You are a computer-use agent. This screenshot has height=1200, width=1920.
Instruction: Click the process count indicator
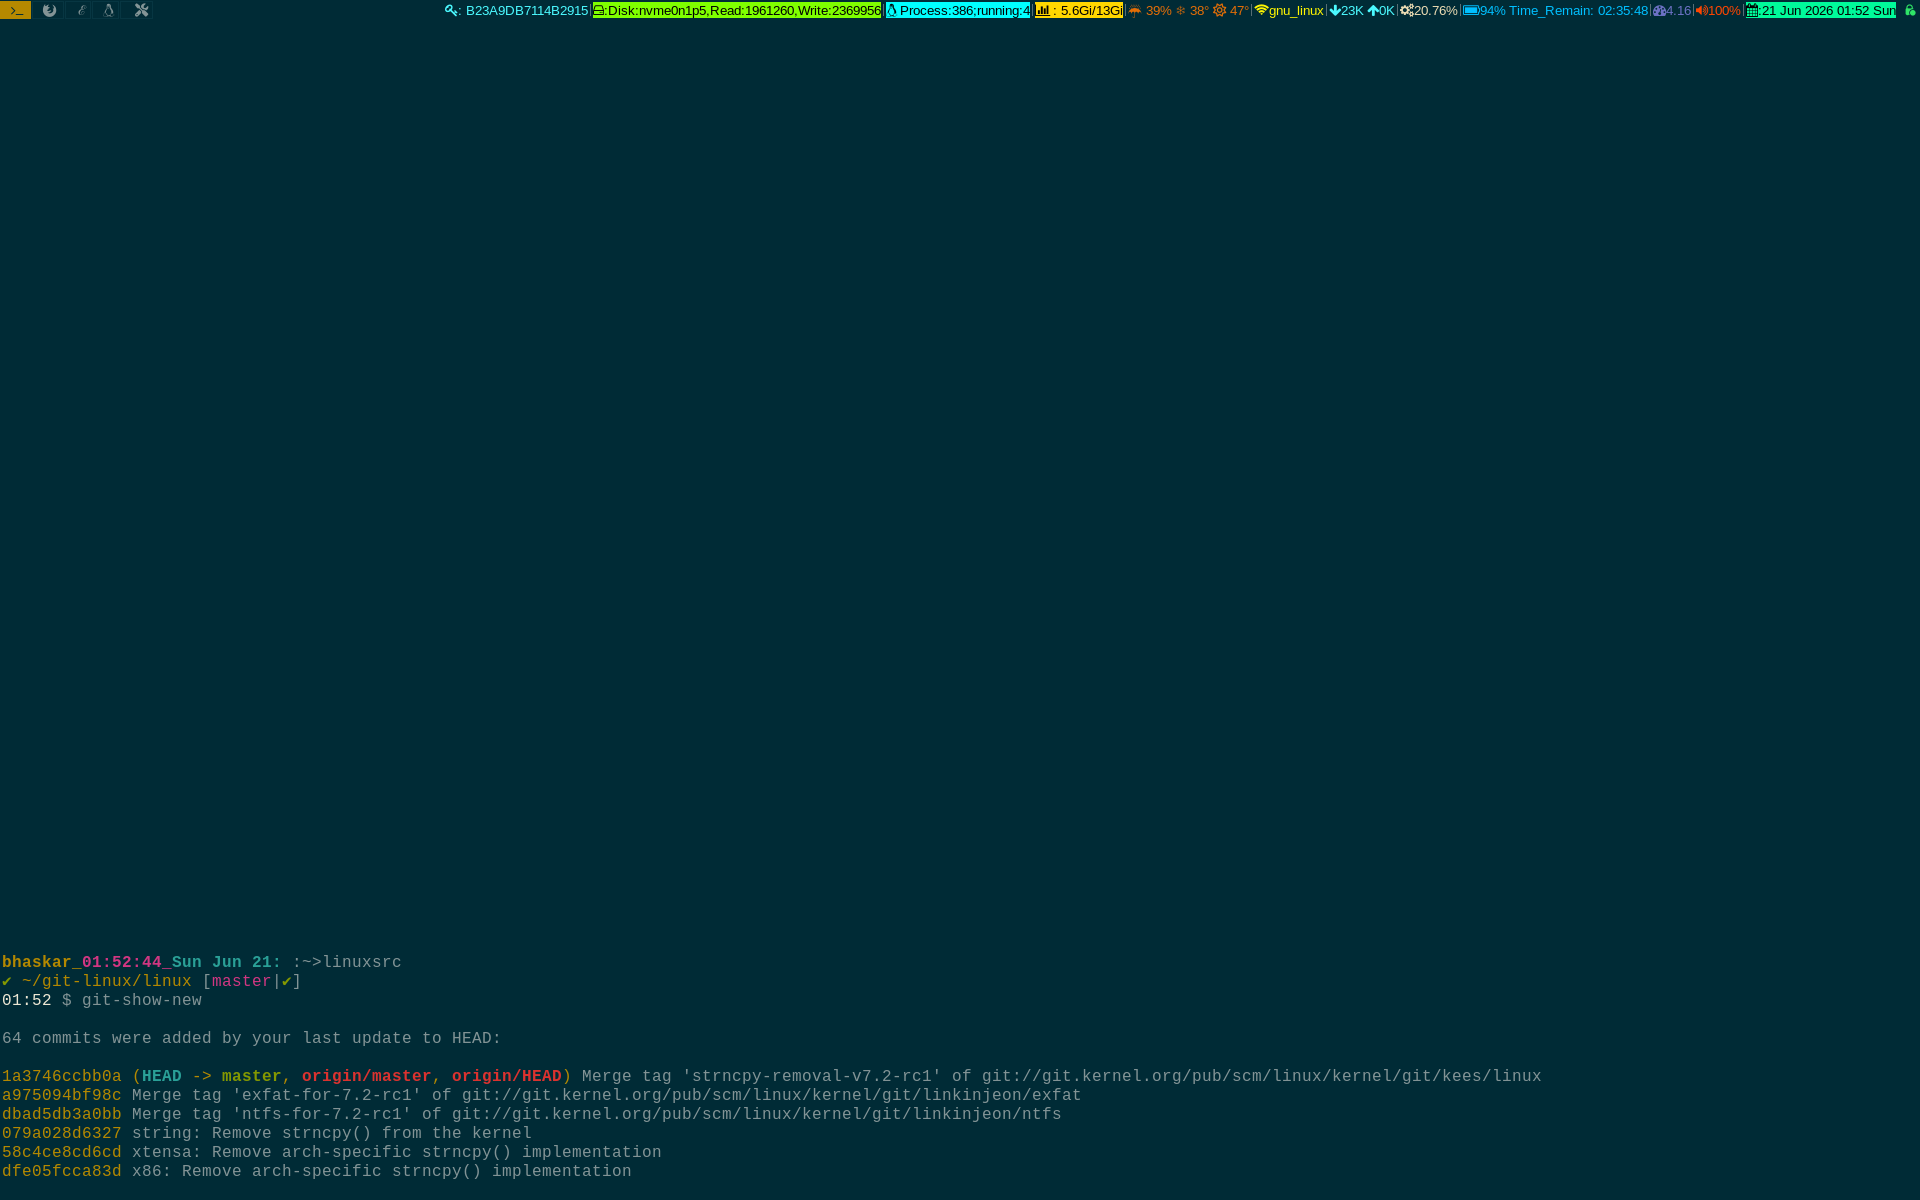[958, 11]
